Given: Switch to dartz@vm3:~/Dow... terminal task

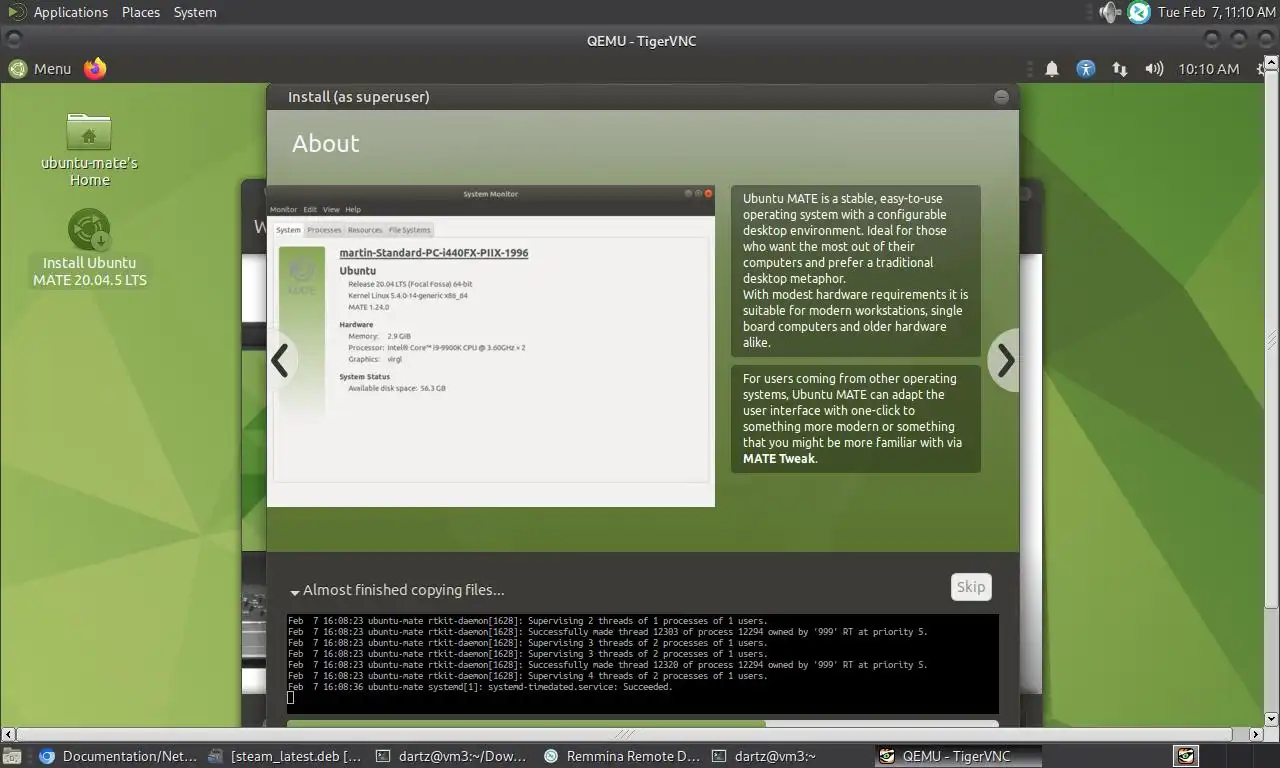Looking at the screenshot, I should point(451,756).
